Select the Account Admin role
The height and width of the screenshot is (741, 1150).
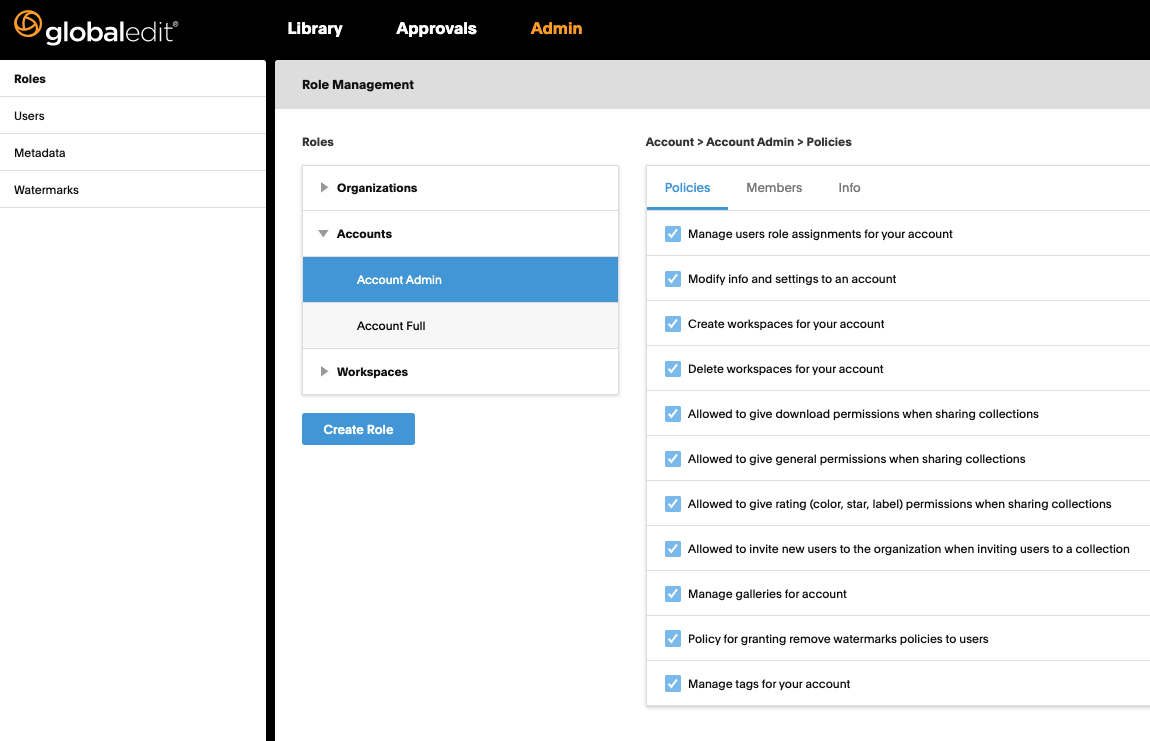pyautogui.click(x=461, y=280)
